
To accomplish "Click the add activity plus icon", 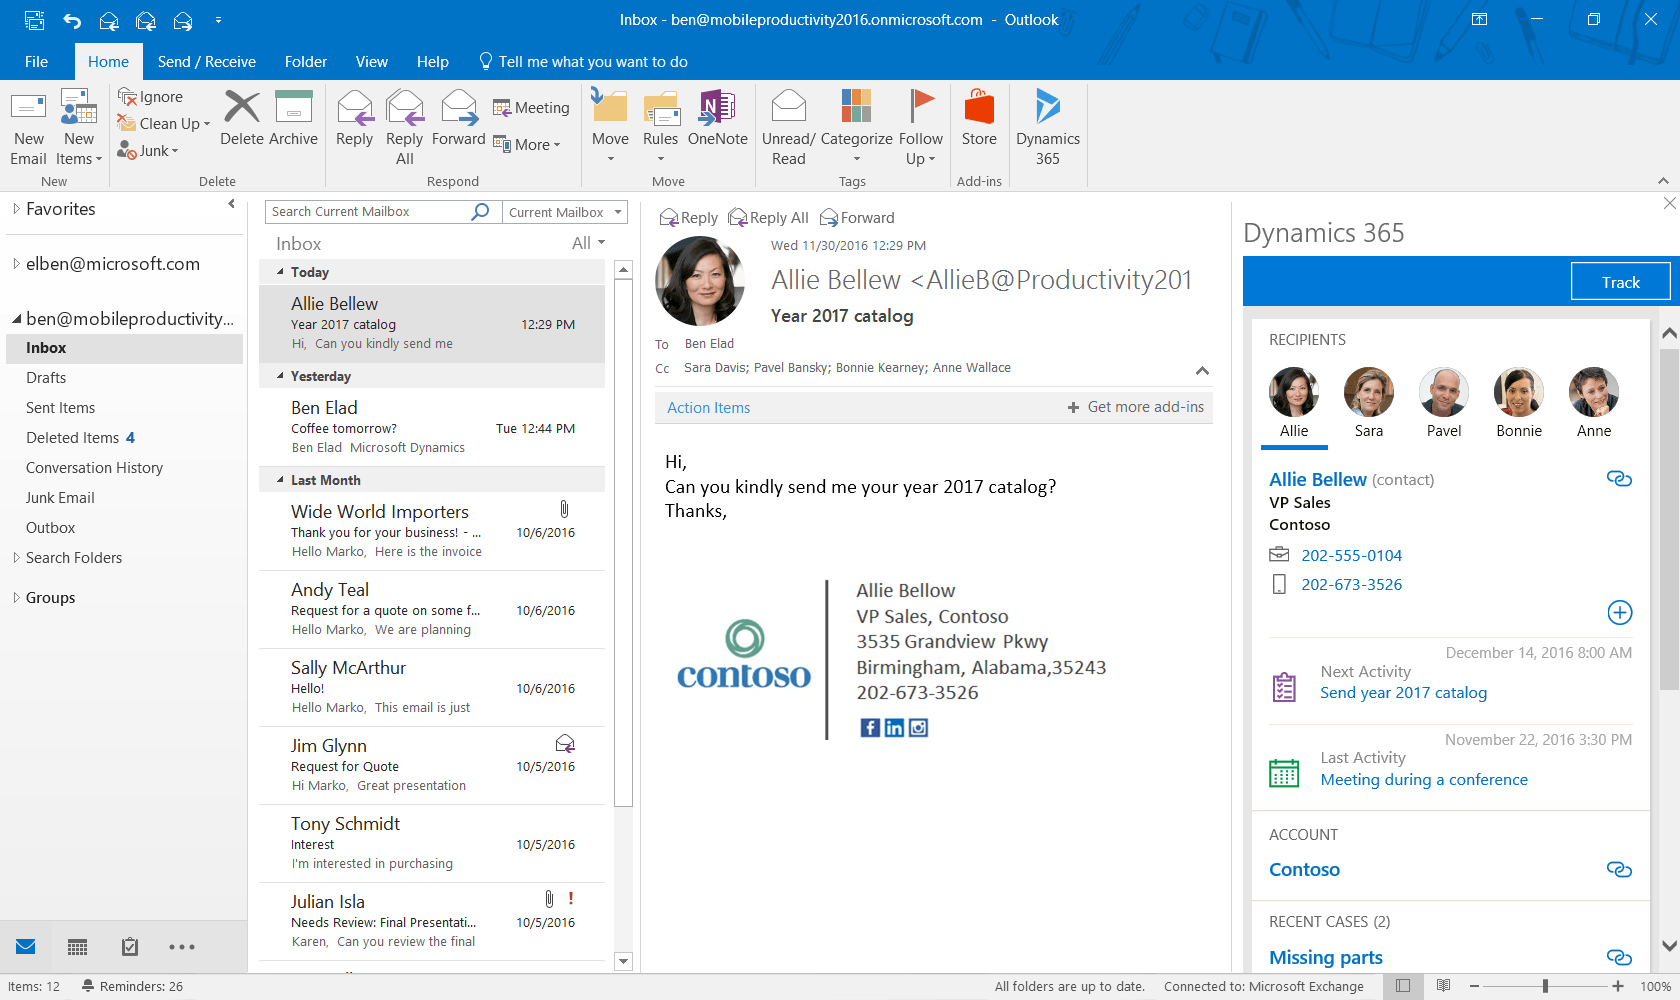I will point(1620,613).
